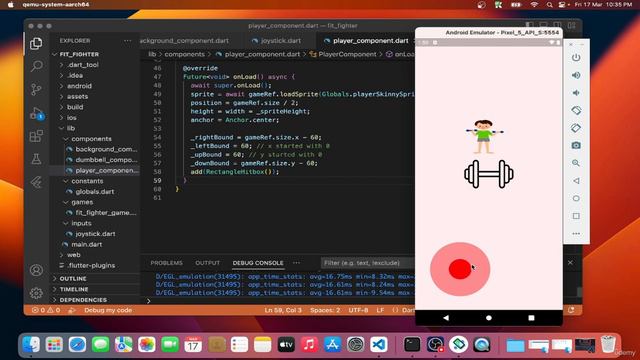
Task: Click 'Debug my code' in the status bar
Action: (x=108, y=310)
